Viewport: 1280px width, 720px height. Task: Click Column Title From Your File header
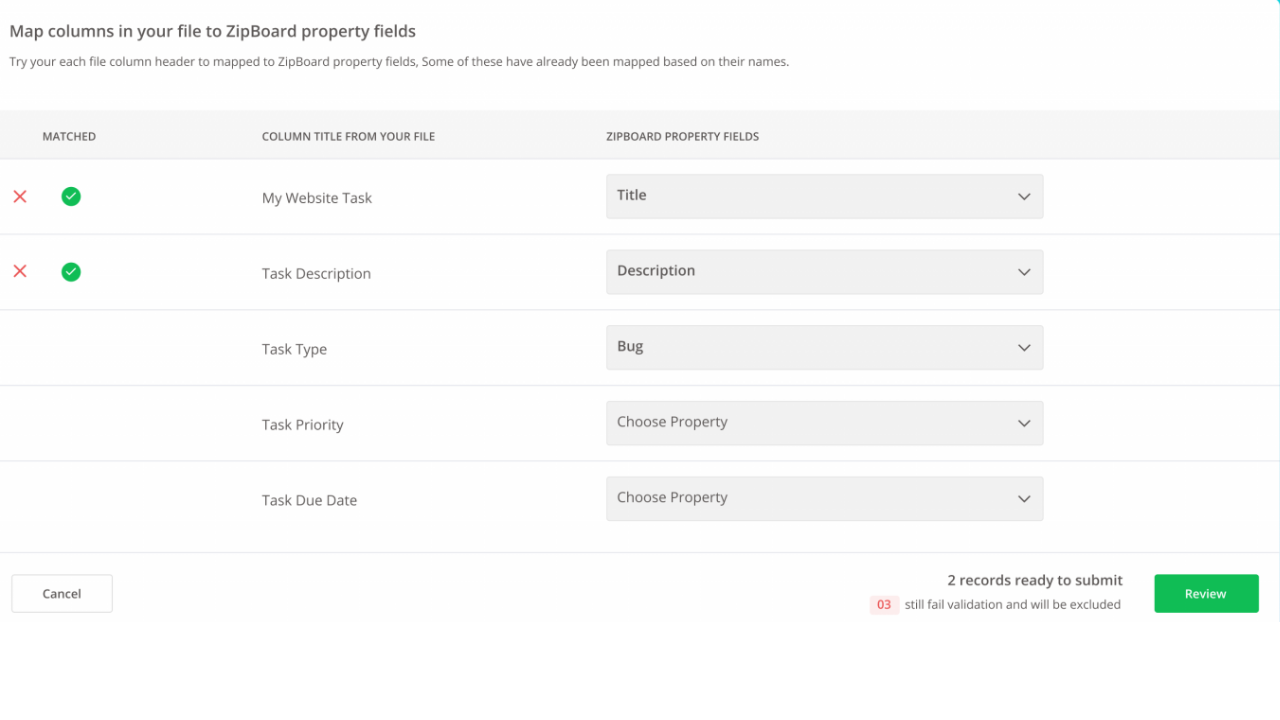click(348, 136)
